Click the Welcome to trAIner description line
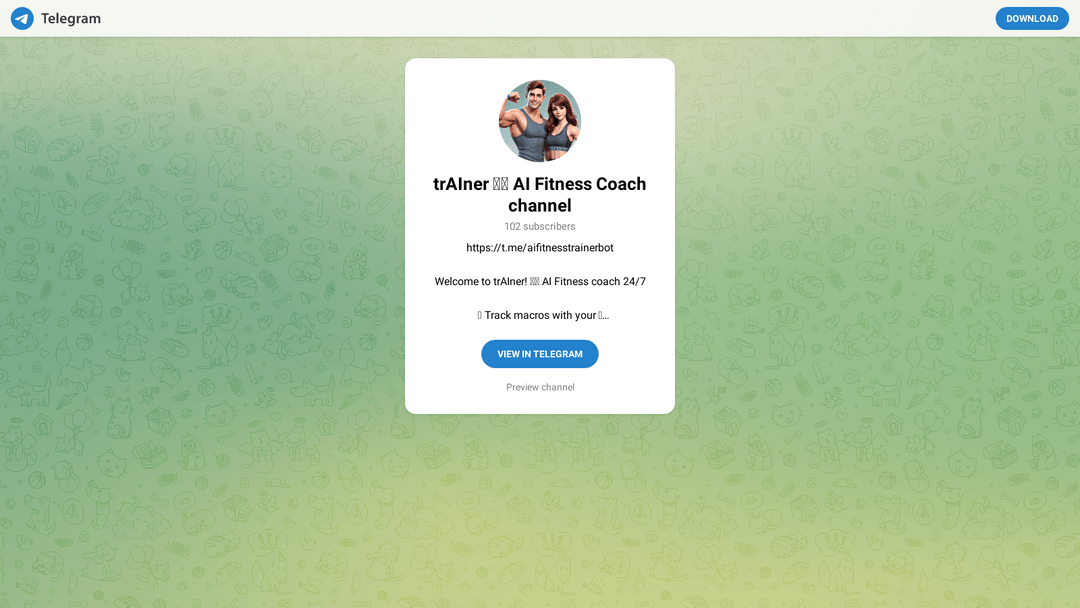This screenshot has height=608, width=1080. tap(540, 281)
